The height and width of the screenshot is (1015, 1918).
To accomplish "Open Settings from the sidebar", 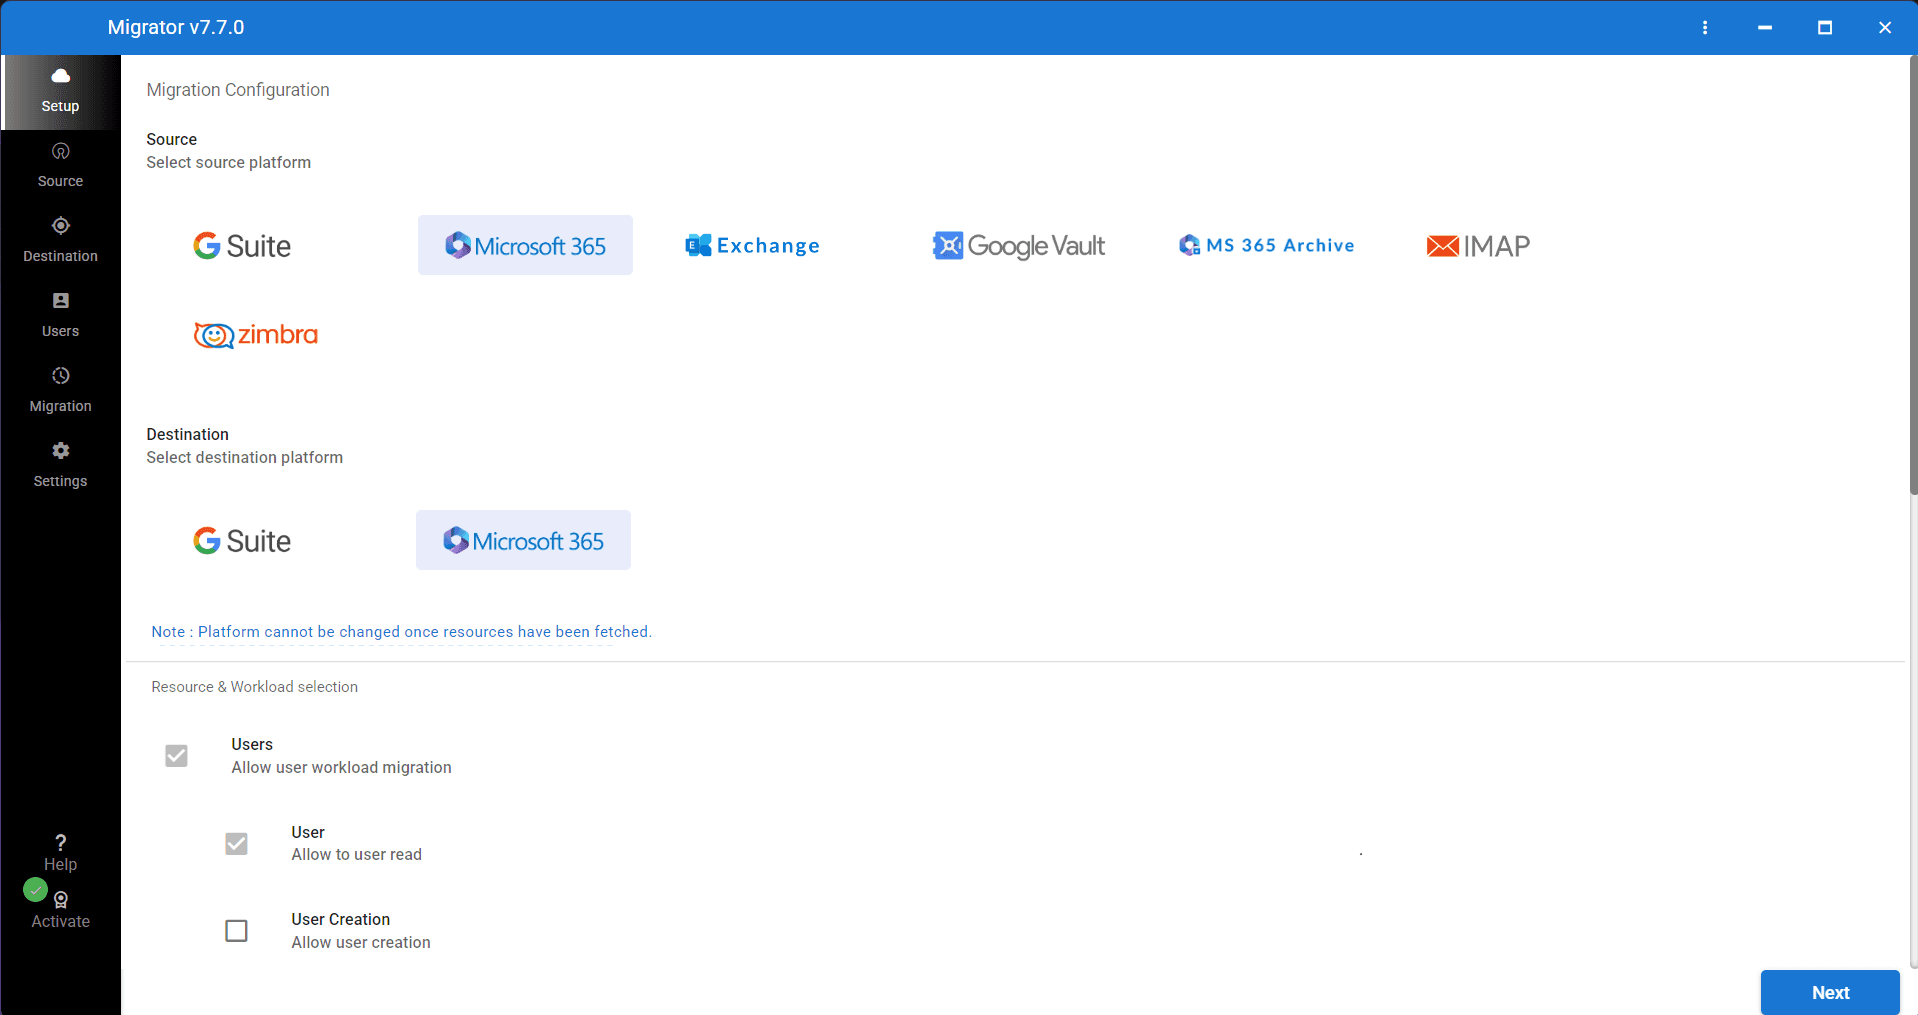I will pos(60,464).
